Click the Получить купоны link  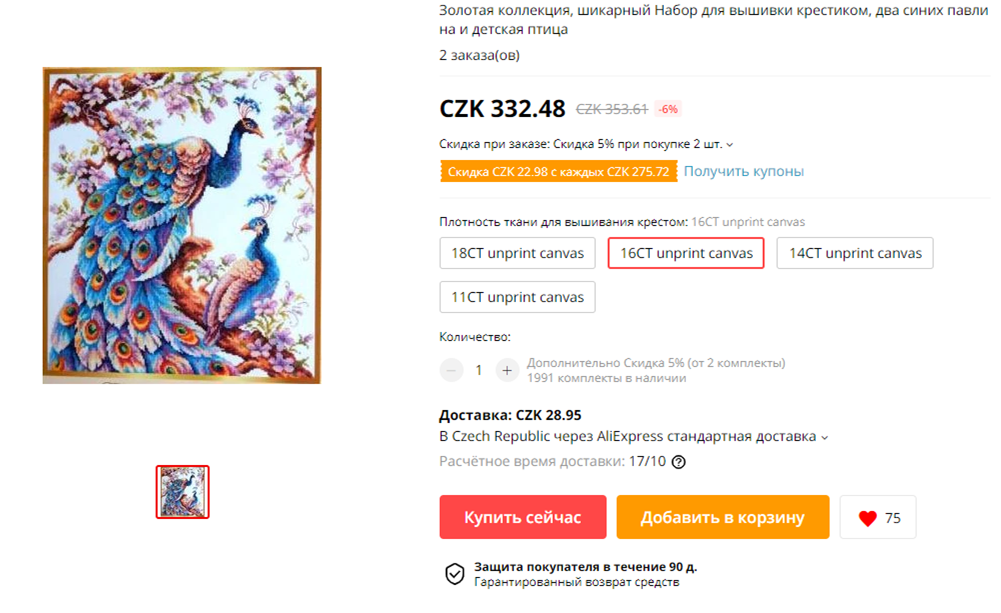(744, 171)
